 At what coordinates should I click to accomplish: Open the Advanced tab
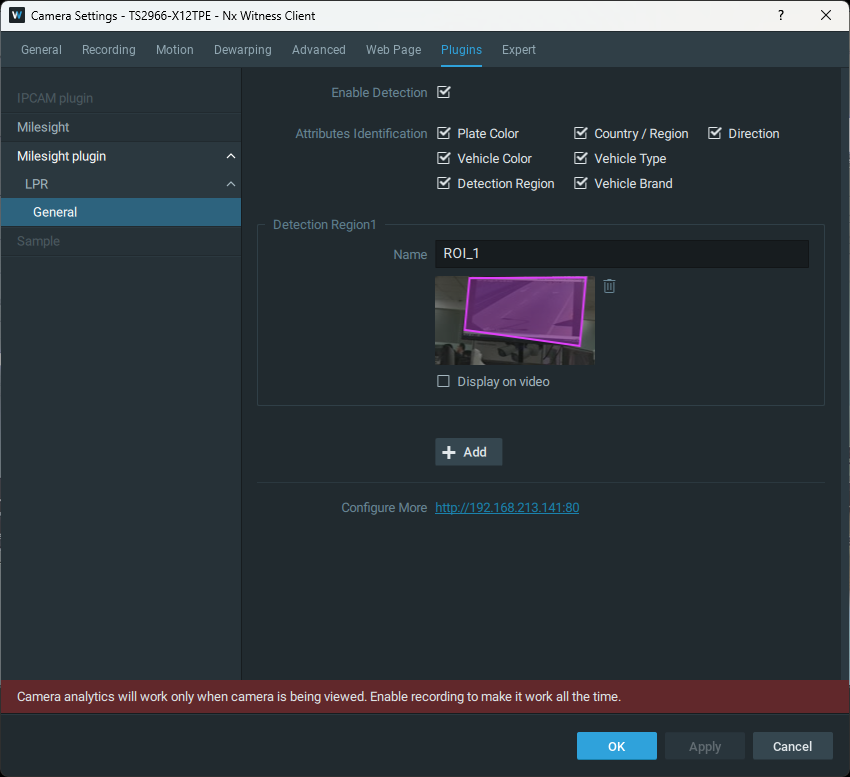click(319, 49)
